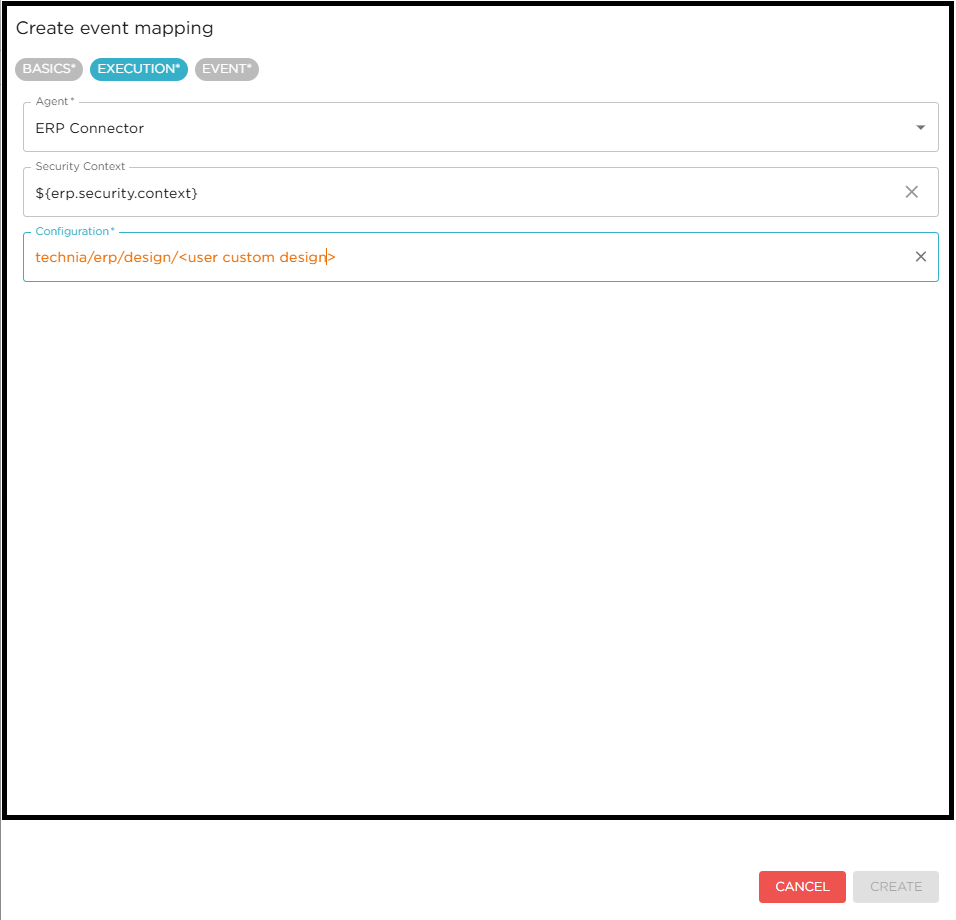This screenshot has width=956, height=920.
Task: Focus the Security Context input field
Action: pos(400,191)
